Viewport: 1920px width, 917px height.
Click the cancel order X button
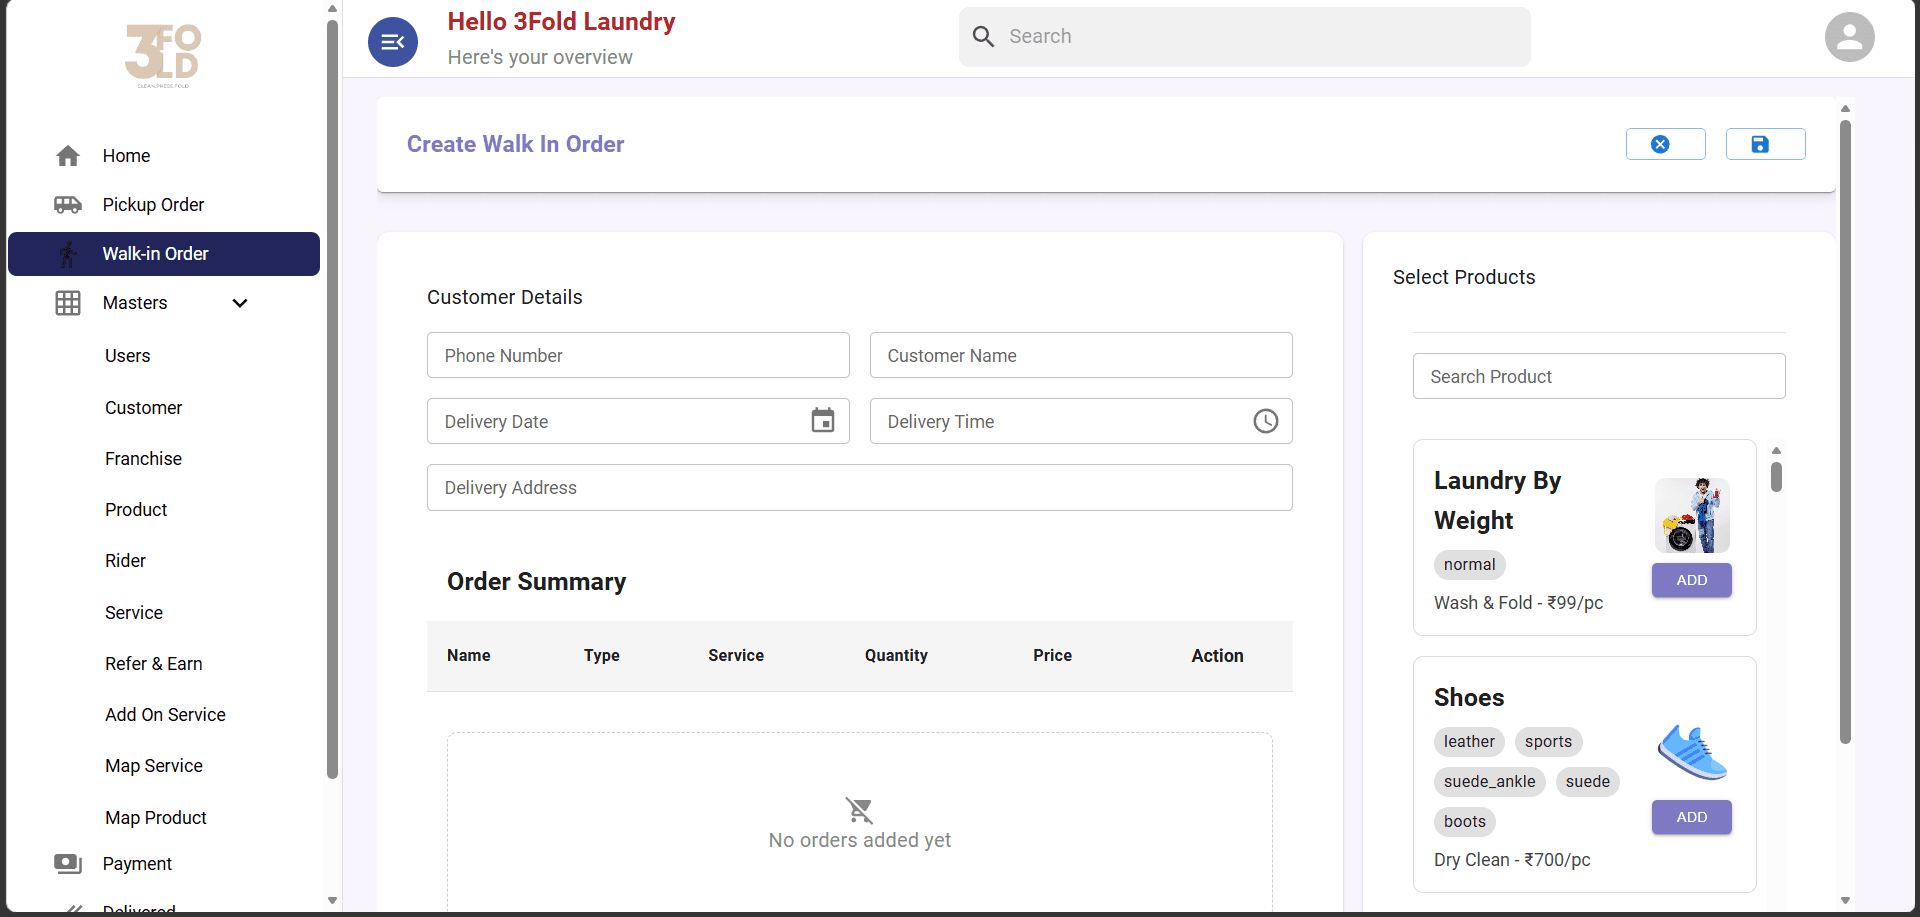1665,144
